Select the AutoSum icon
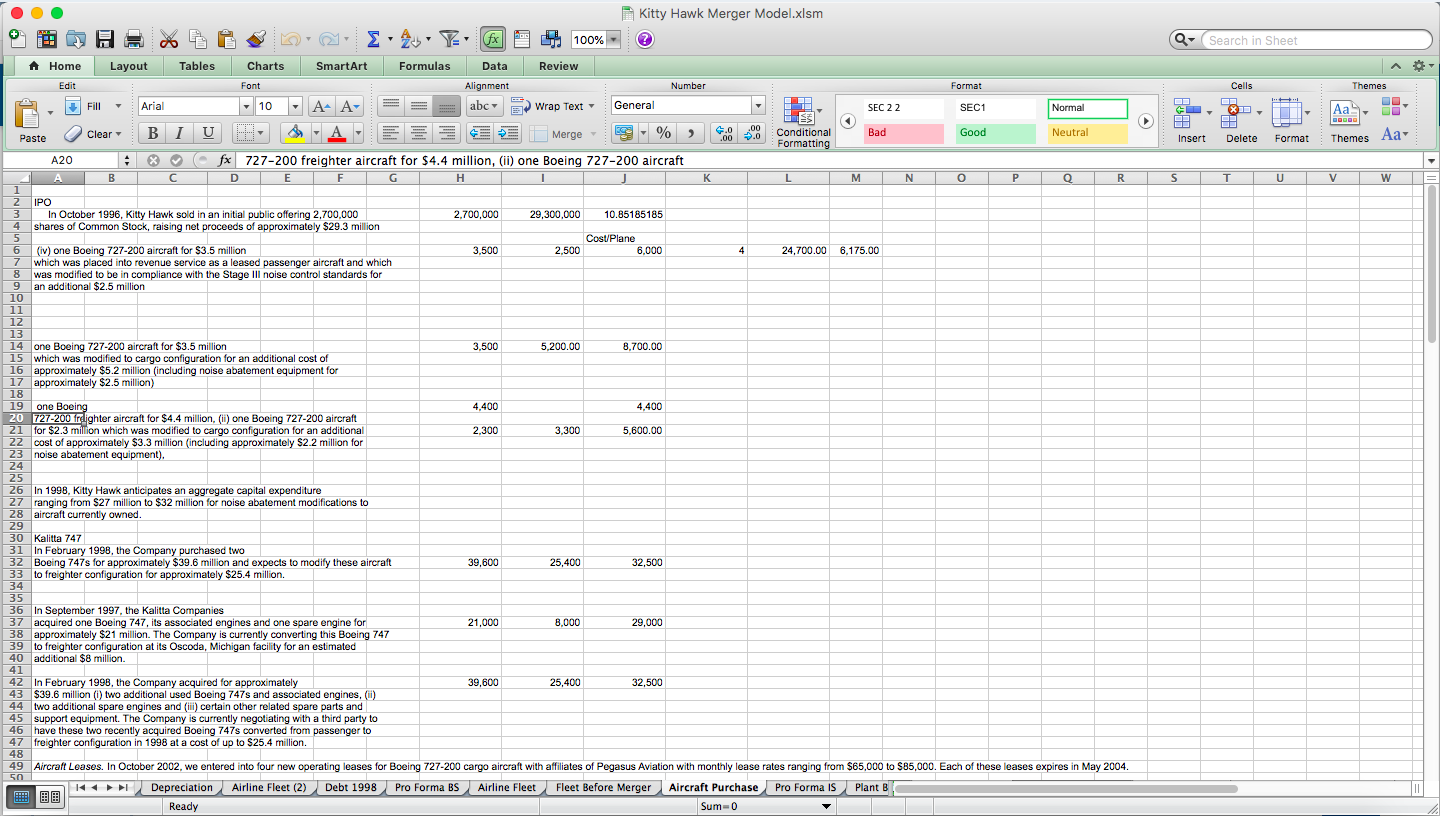The height and width of the screenshot is (816, 1440). 373,38
